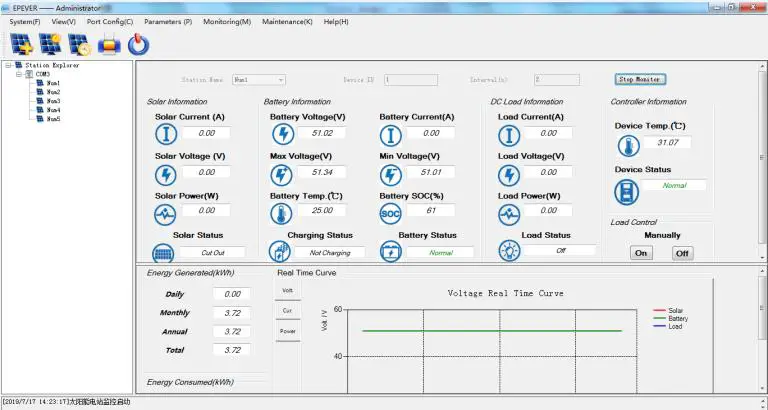Collapse the COM3 tree node
Viewport: 768px width, 410px height.
(18, 74)
